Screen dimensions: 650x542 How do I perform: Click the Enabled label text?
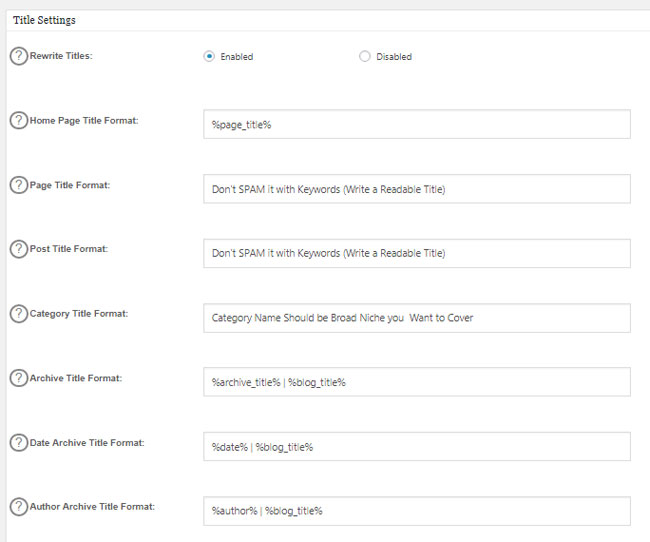click(x=237, y=56)
